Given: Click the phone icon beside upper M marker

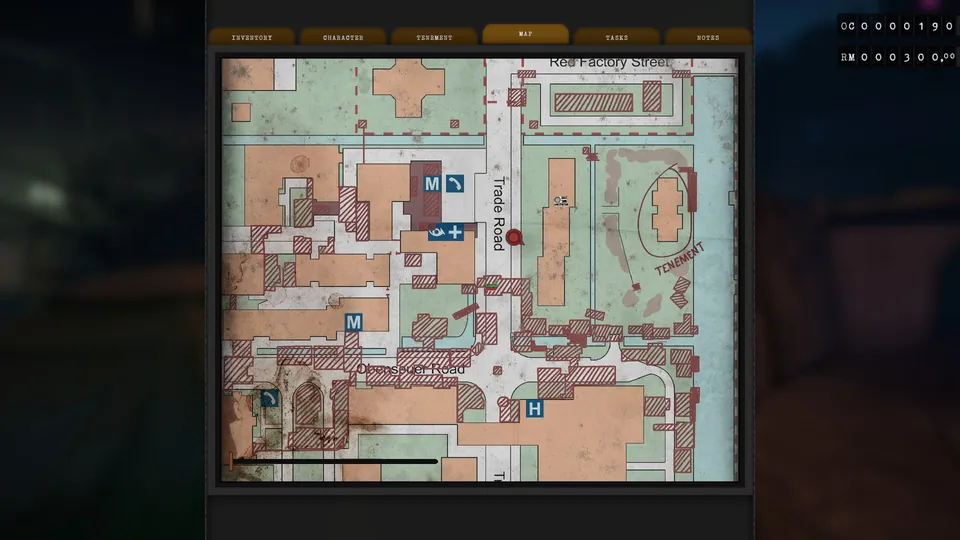Looking at the screenshot, I should click(x=454, y=184).
